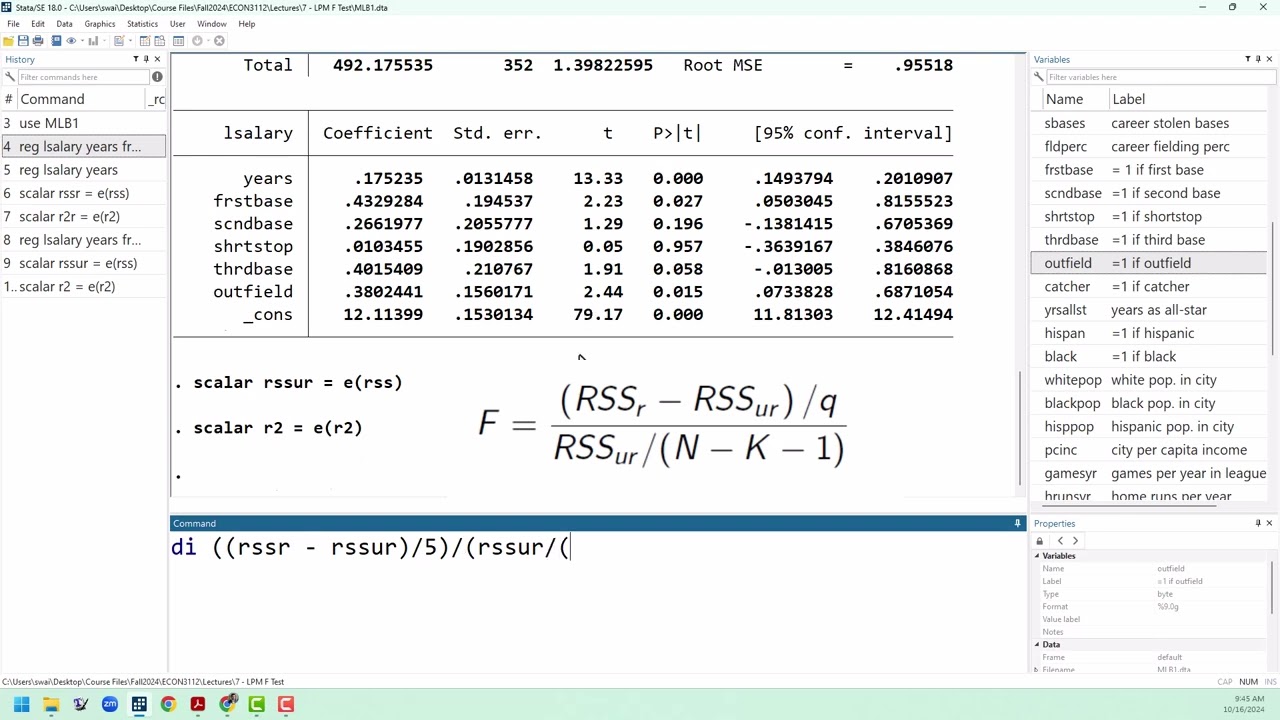This screenshot has height=720, width=1280.
Task: Close the History panel
Action: pyautogui.click(x=157, y=59)
